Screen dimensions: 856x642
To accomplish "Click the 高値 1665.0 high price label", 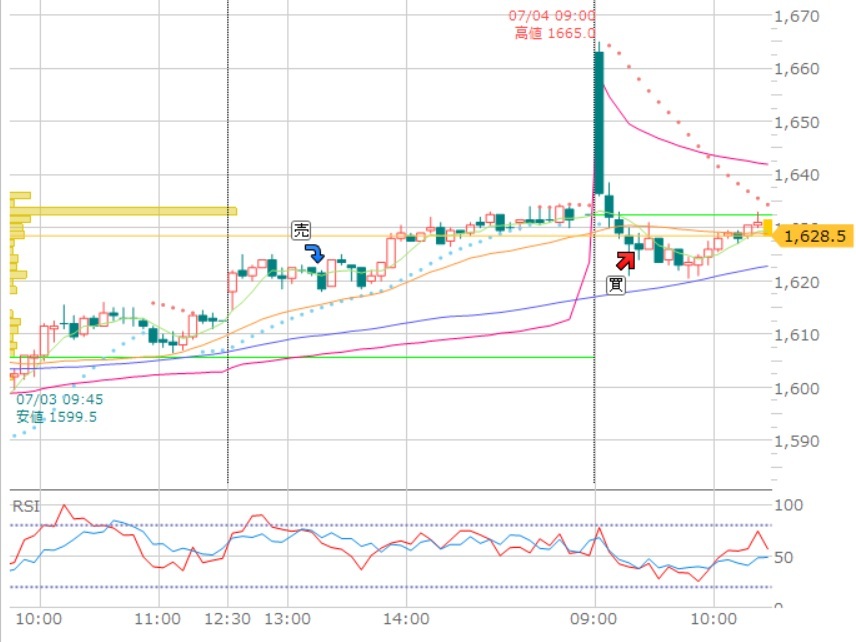I will [x=555, y=33].
